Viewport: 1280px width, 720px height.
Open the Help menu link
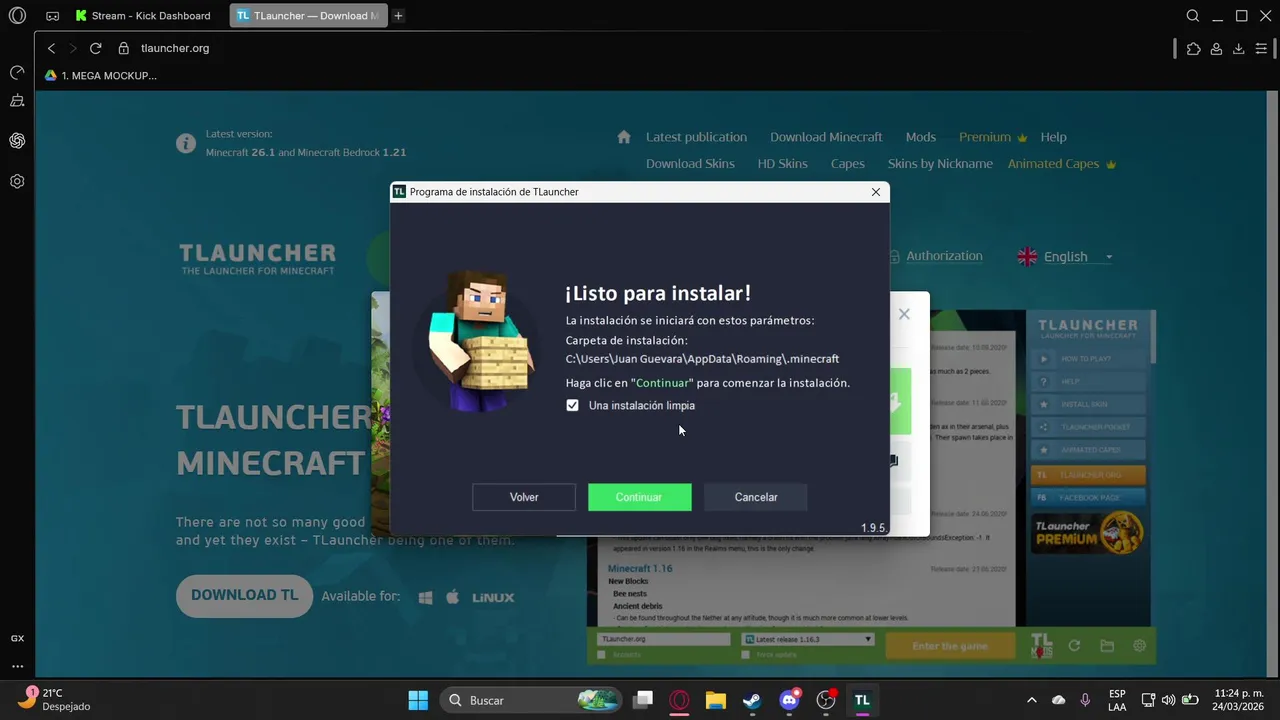point(1053,137)
